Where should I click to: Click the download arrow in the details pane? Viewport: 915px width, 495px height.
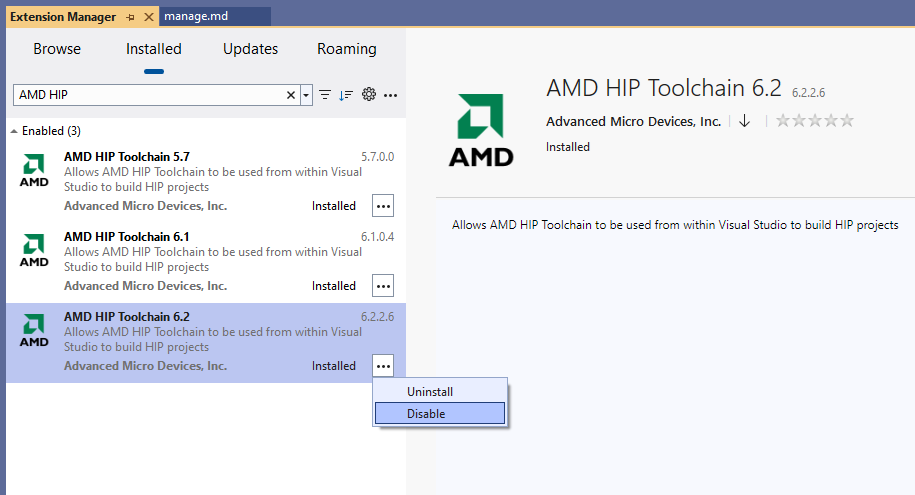744,121
